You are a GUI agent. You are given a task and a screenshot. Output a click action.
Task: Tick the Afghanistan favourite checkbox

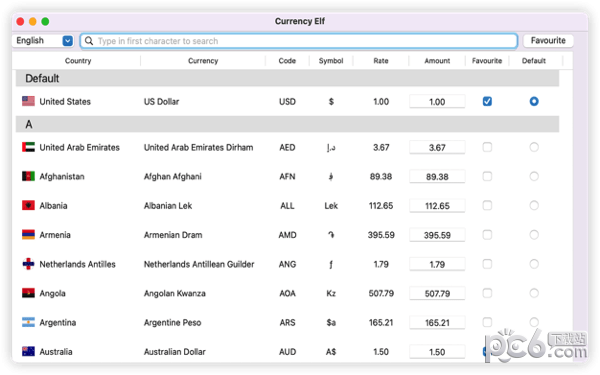(x=487, y=176)
